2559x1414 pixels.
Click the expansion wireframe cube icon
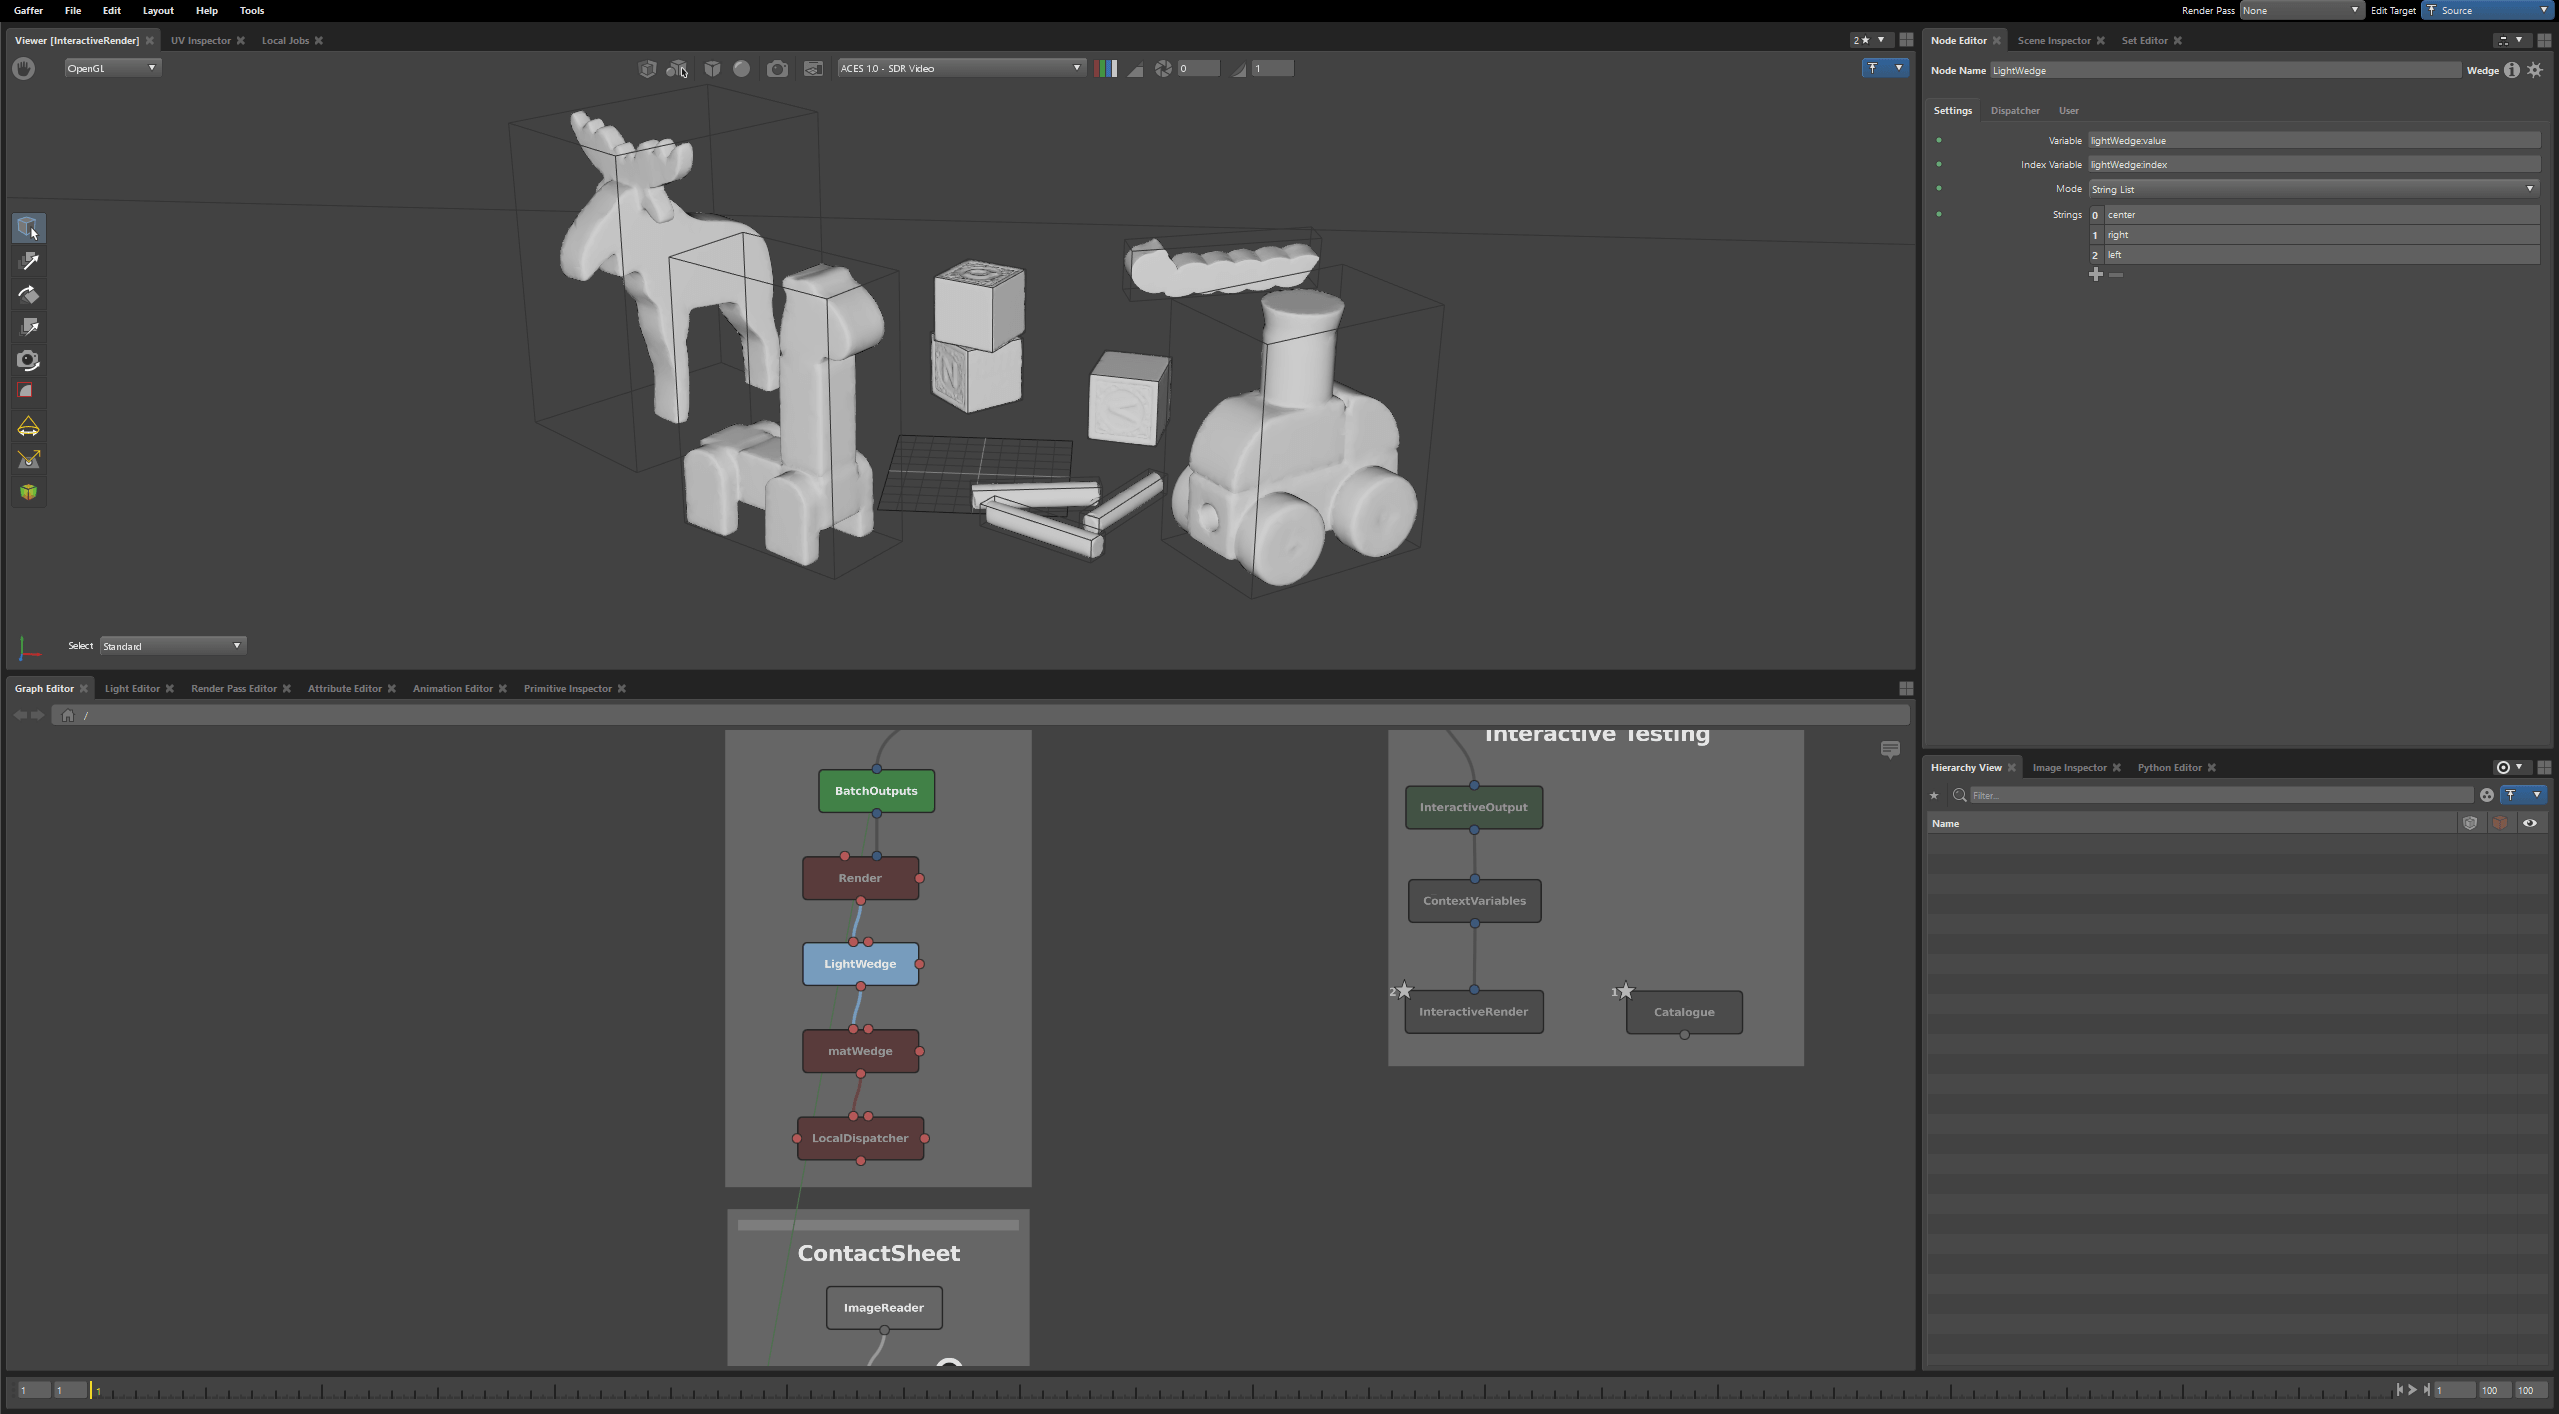pos(647,68)
